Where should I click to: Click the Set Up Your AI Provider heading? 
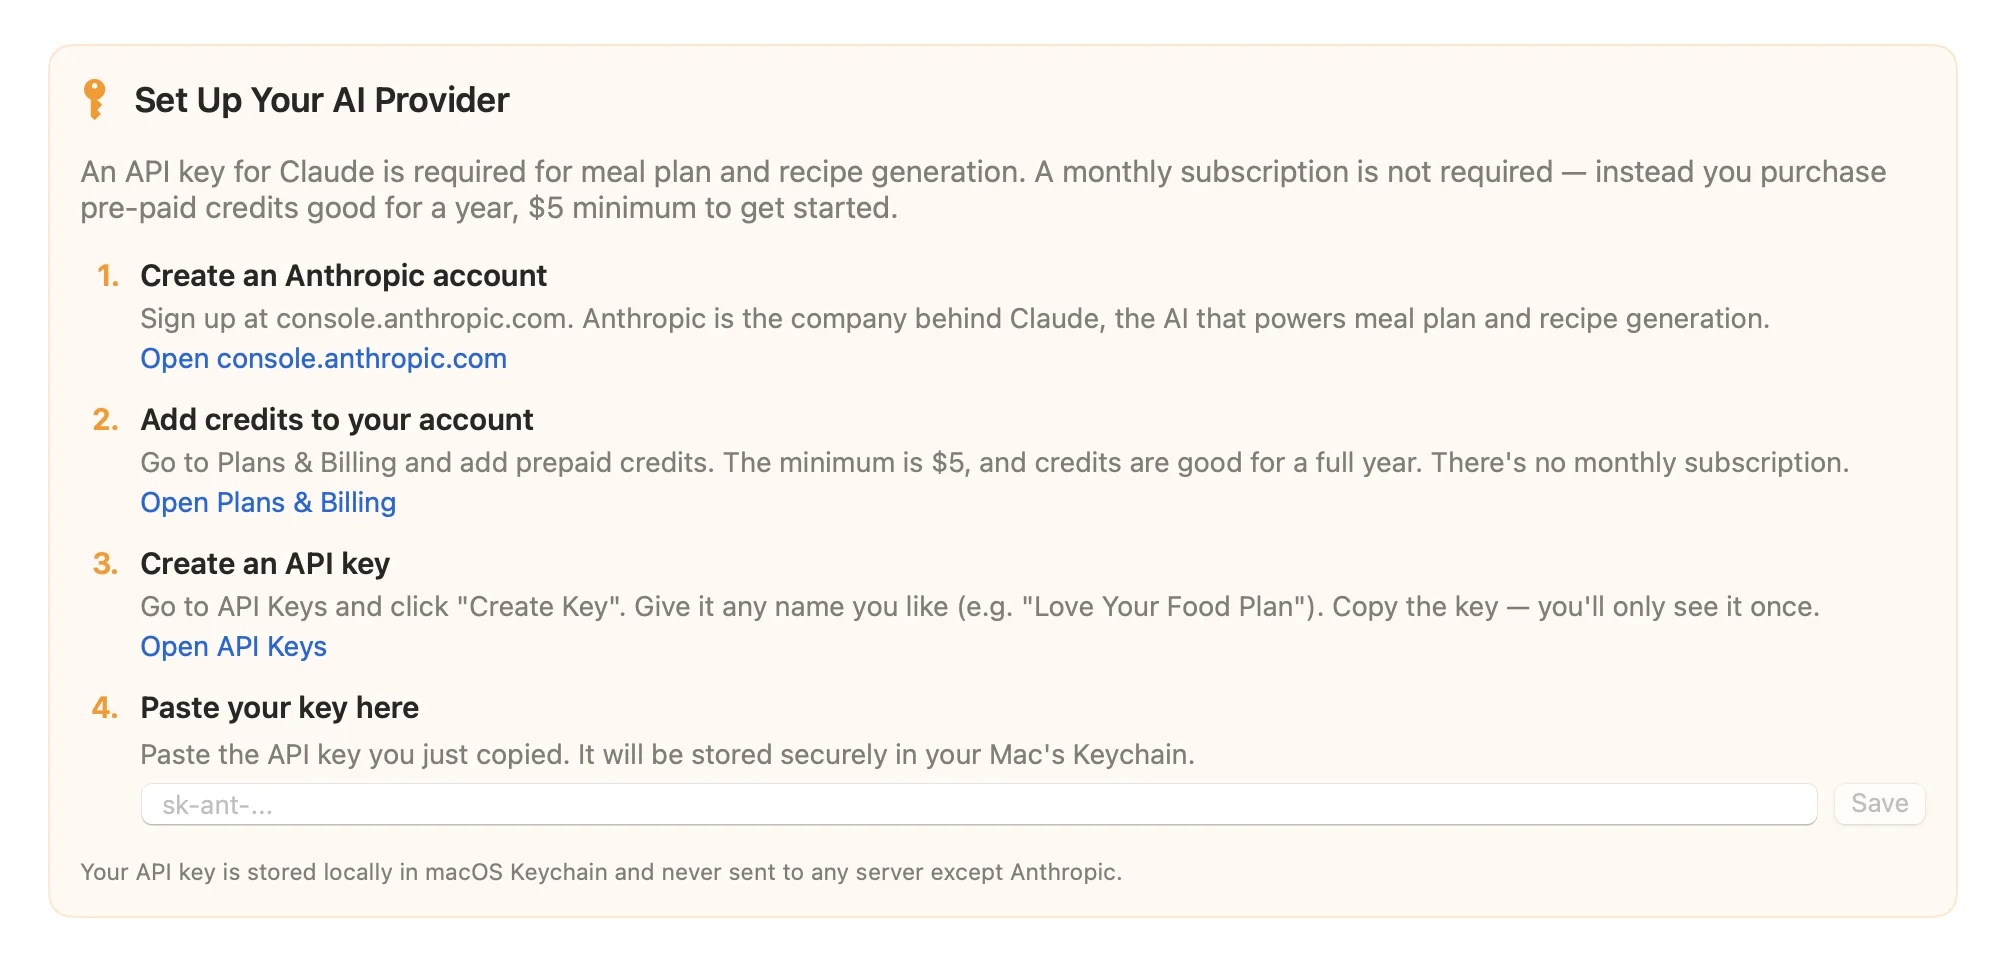[321, 99]
